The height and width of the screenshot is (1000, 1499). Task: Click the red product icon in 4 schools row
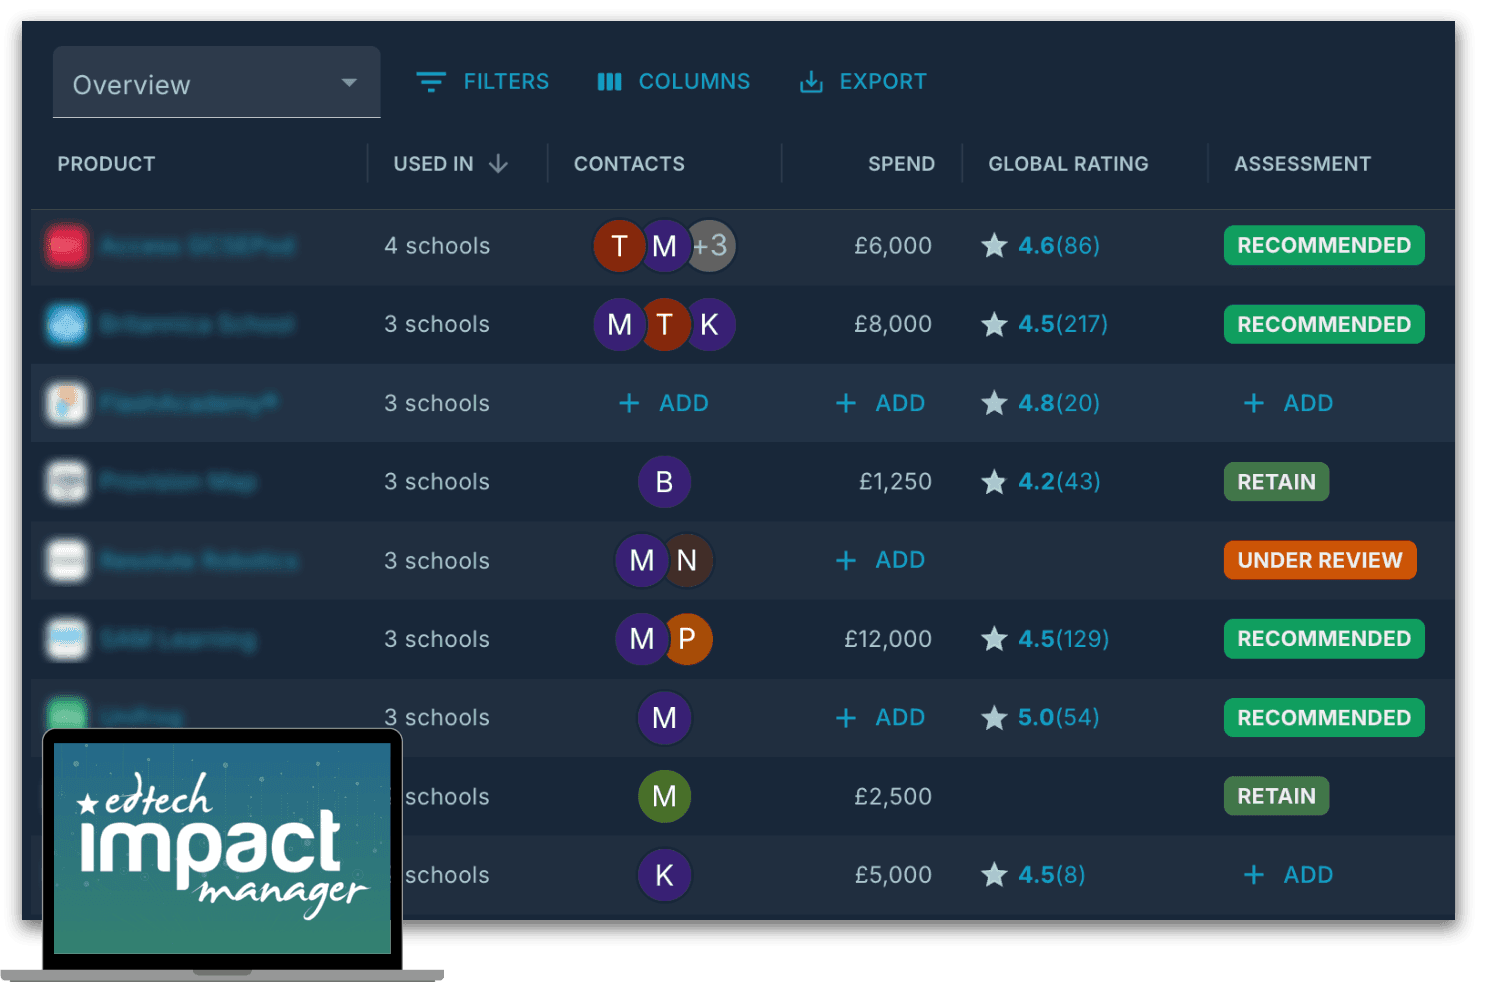coord(67,246)
